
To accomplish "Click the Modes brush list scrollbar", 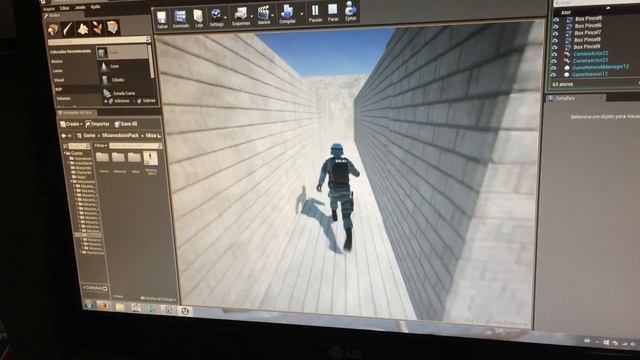I will click(x=152, y=61).
